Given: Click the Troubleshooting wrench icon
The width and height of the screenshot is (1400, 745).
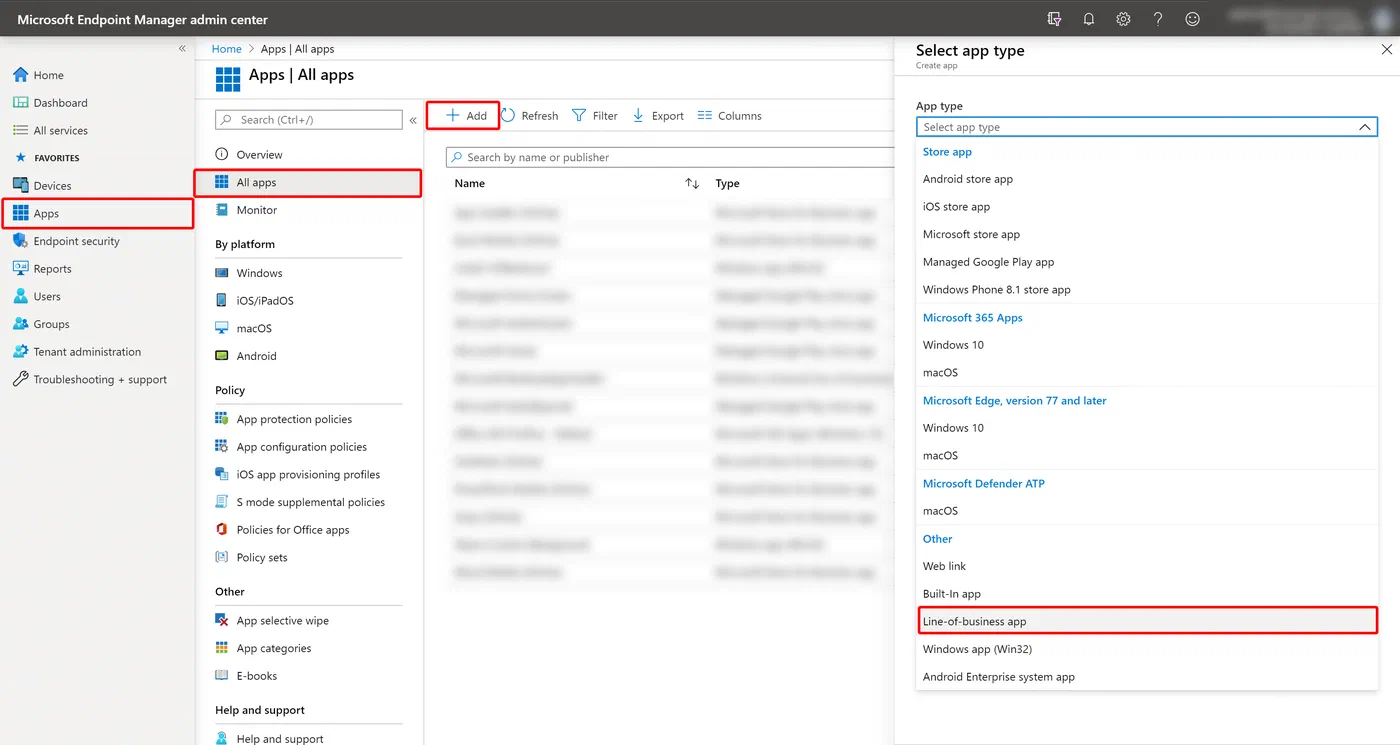Looking at the screenshot, I should [21, 379].
